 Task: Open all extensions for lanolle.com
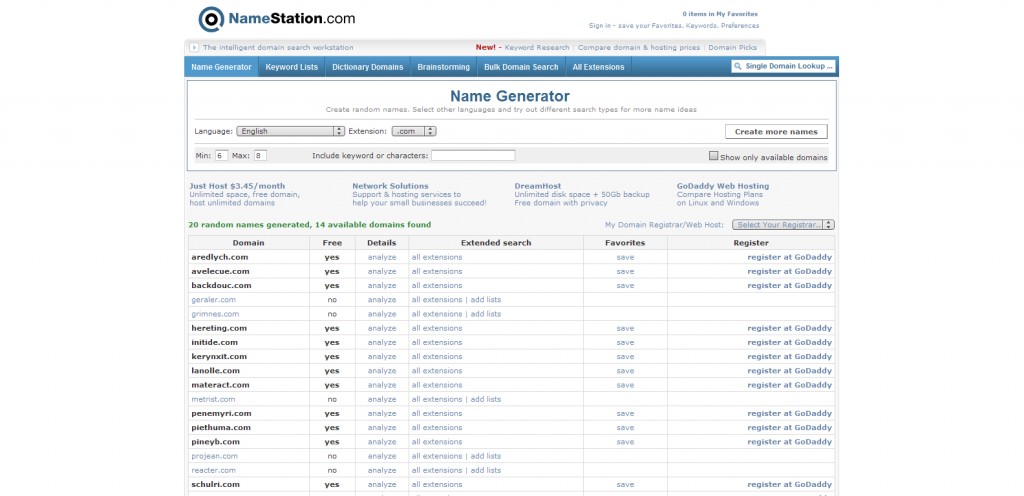click(437, 371)
